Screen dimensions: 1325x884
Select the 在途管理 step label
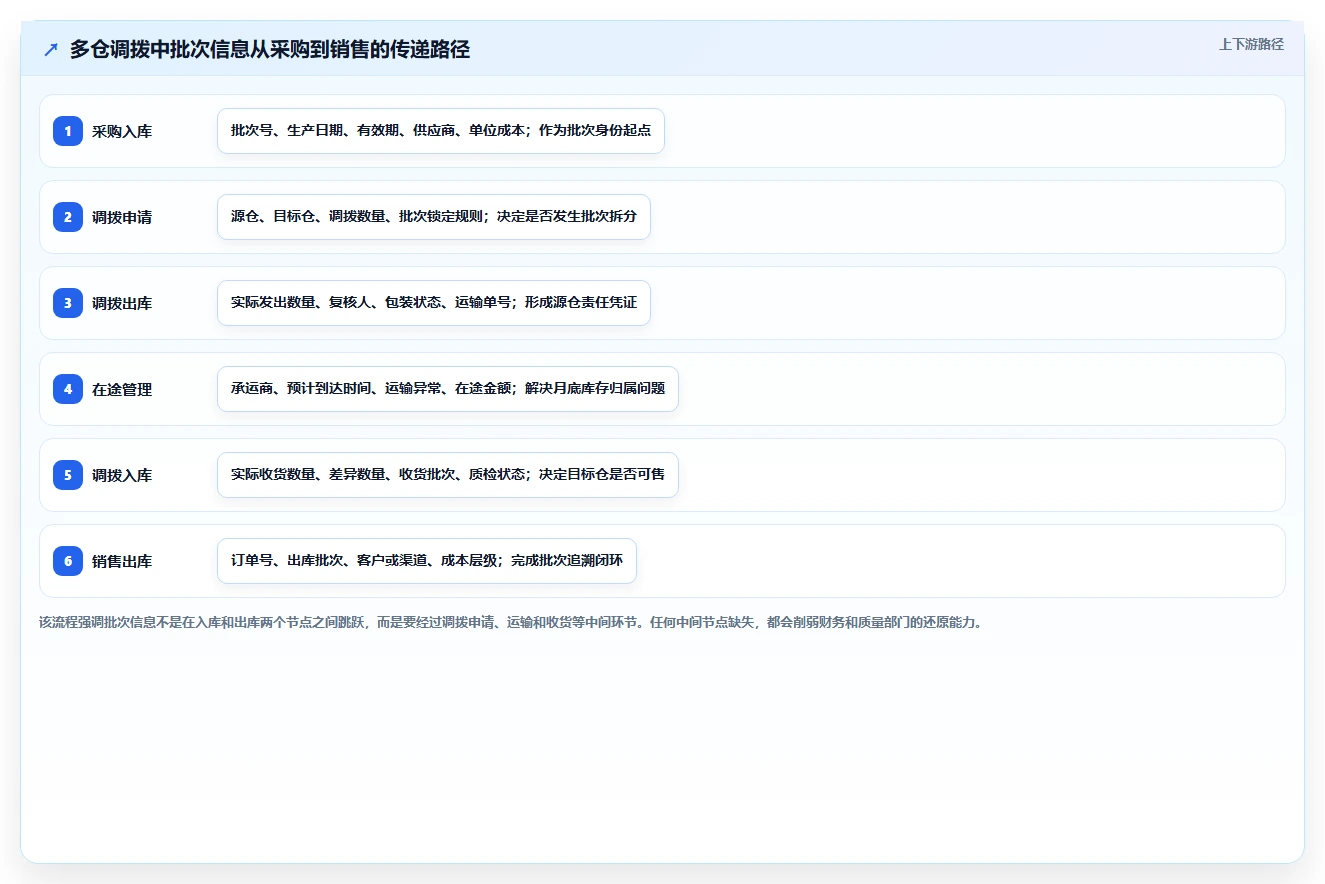click(x=122, y=389)
